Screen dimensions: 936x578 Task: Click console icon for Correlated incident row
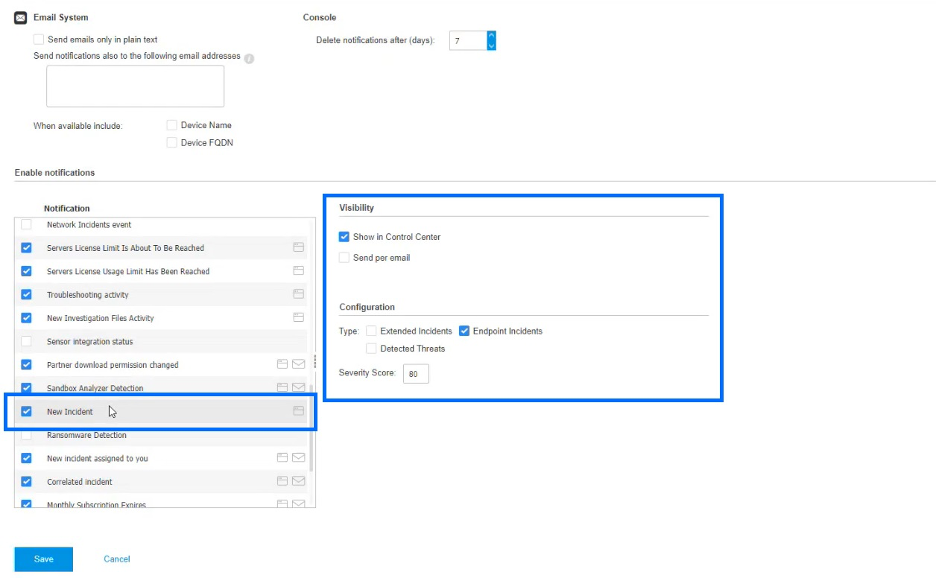(282, 481)
